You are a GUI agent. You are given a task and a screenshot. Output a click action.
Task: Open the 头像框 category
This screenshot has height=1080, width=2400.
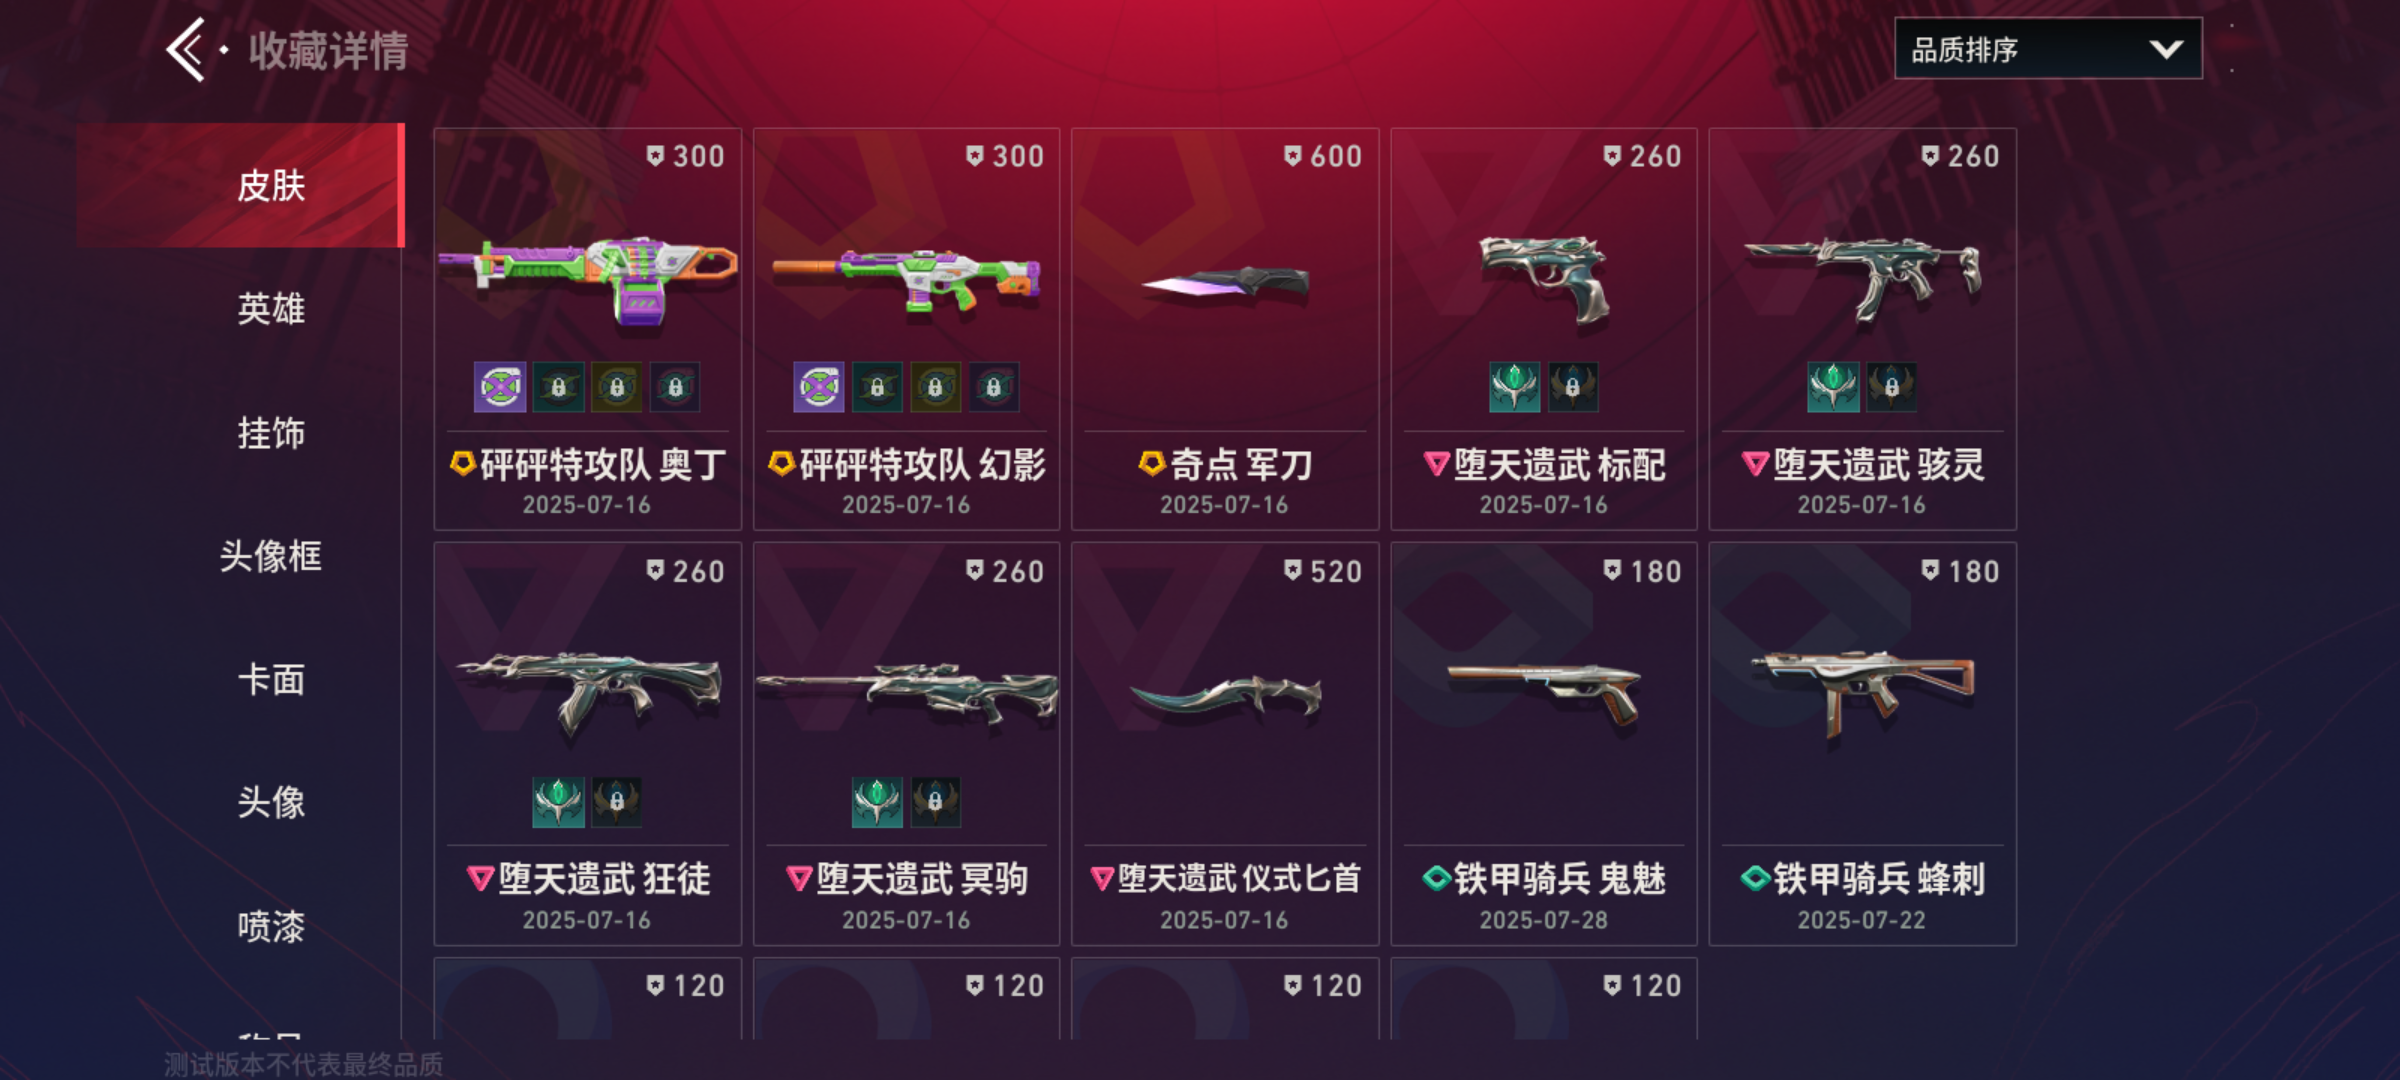[x=271, y=556]
